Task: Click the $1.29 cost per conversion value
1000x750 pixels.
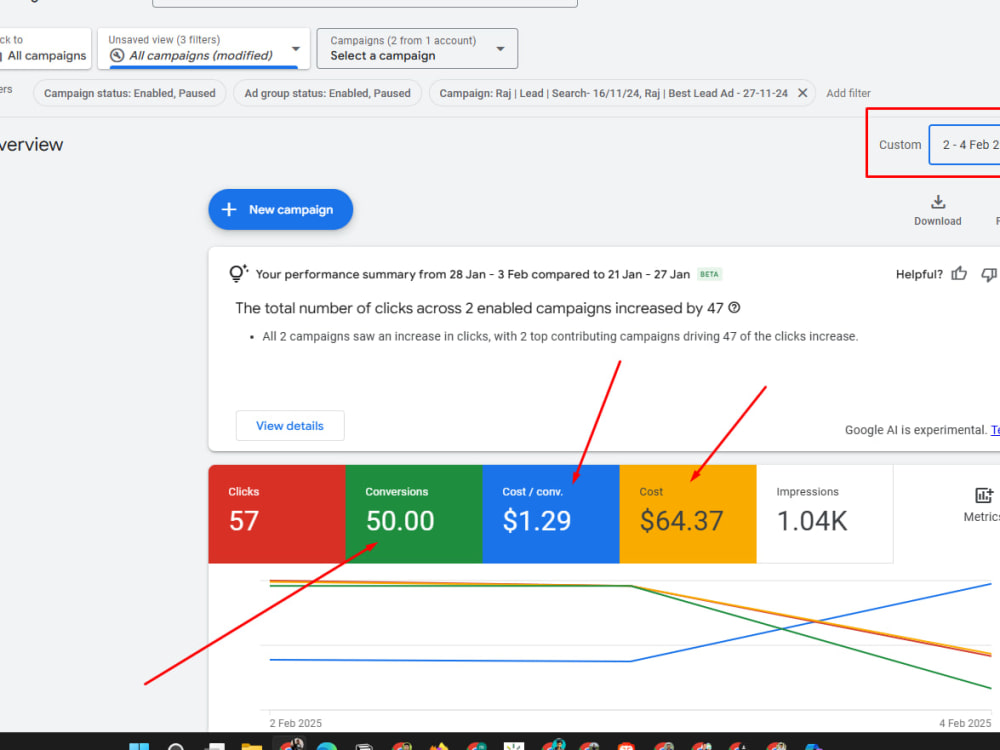Action: [x=537, y=521]
